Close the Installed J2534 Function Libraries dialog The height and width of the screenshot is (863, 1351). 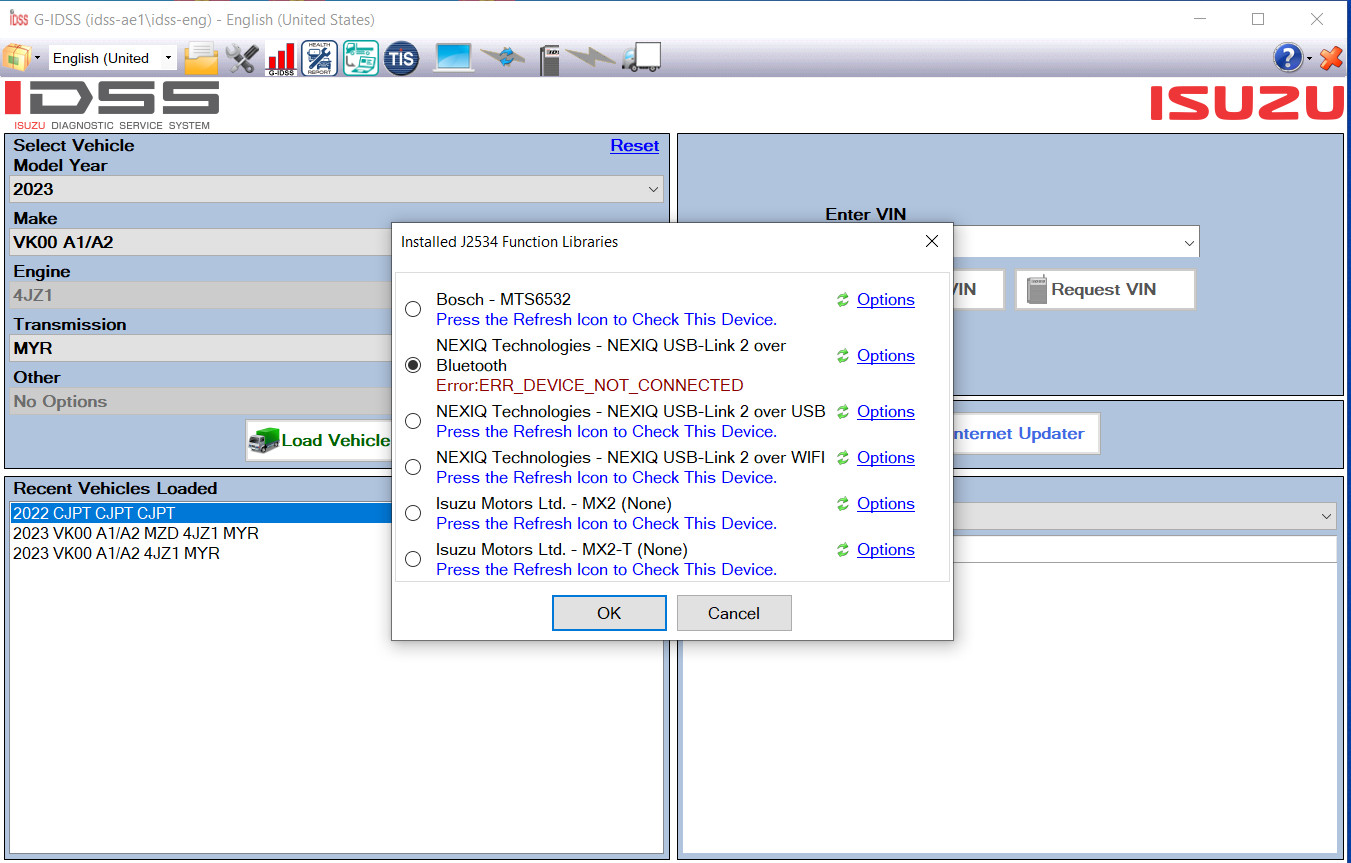[931, 241]
